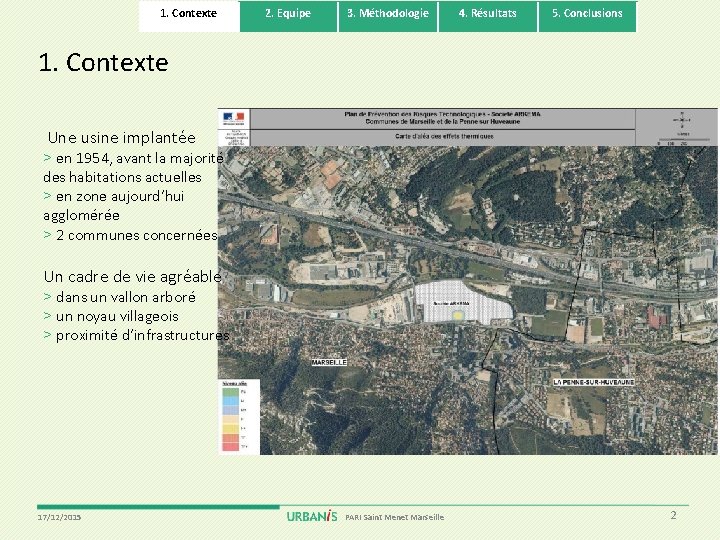
Task: Click the slide number '2' in the footer
Action: tap(673, 515)
